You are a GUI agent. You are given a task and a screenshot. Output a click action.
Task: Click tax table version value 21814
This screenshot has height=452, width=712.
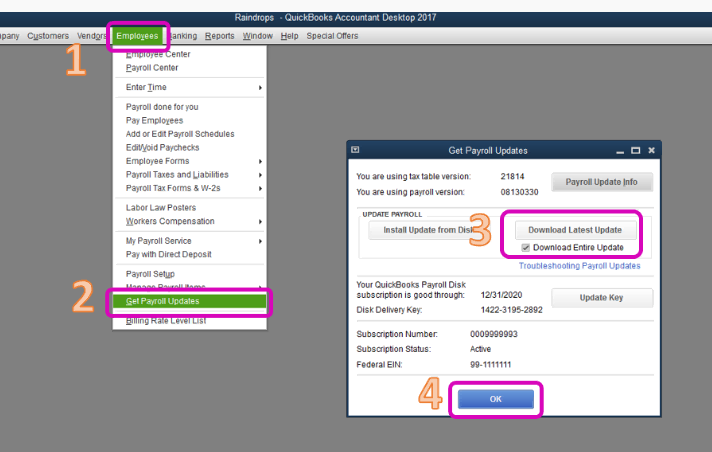(512, 176)
